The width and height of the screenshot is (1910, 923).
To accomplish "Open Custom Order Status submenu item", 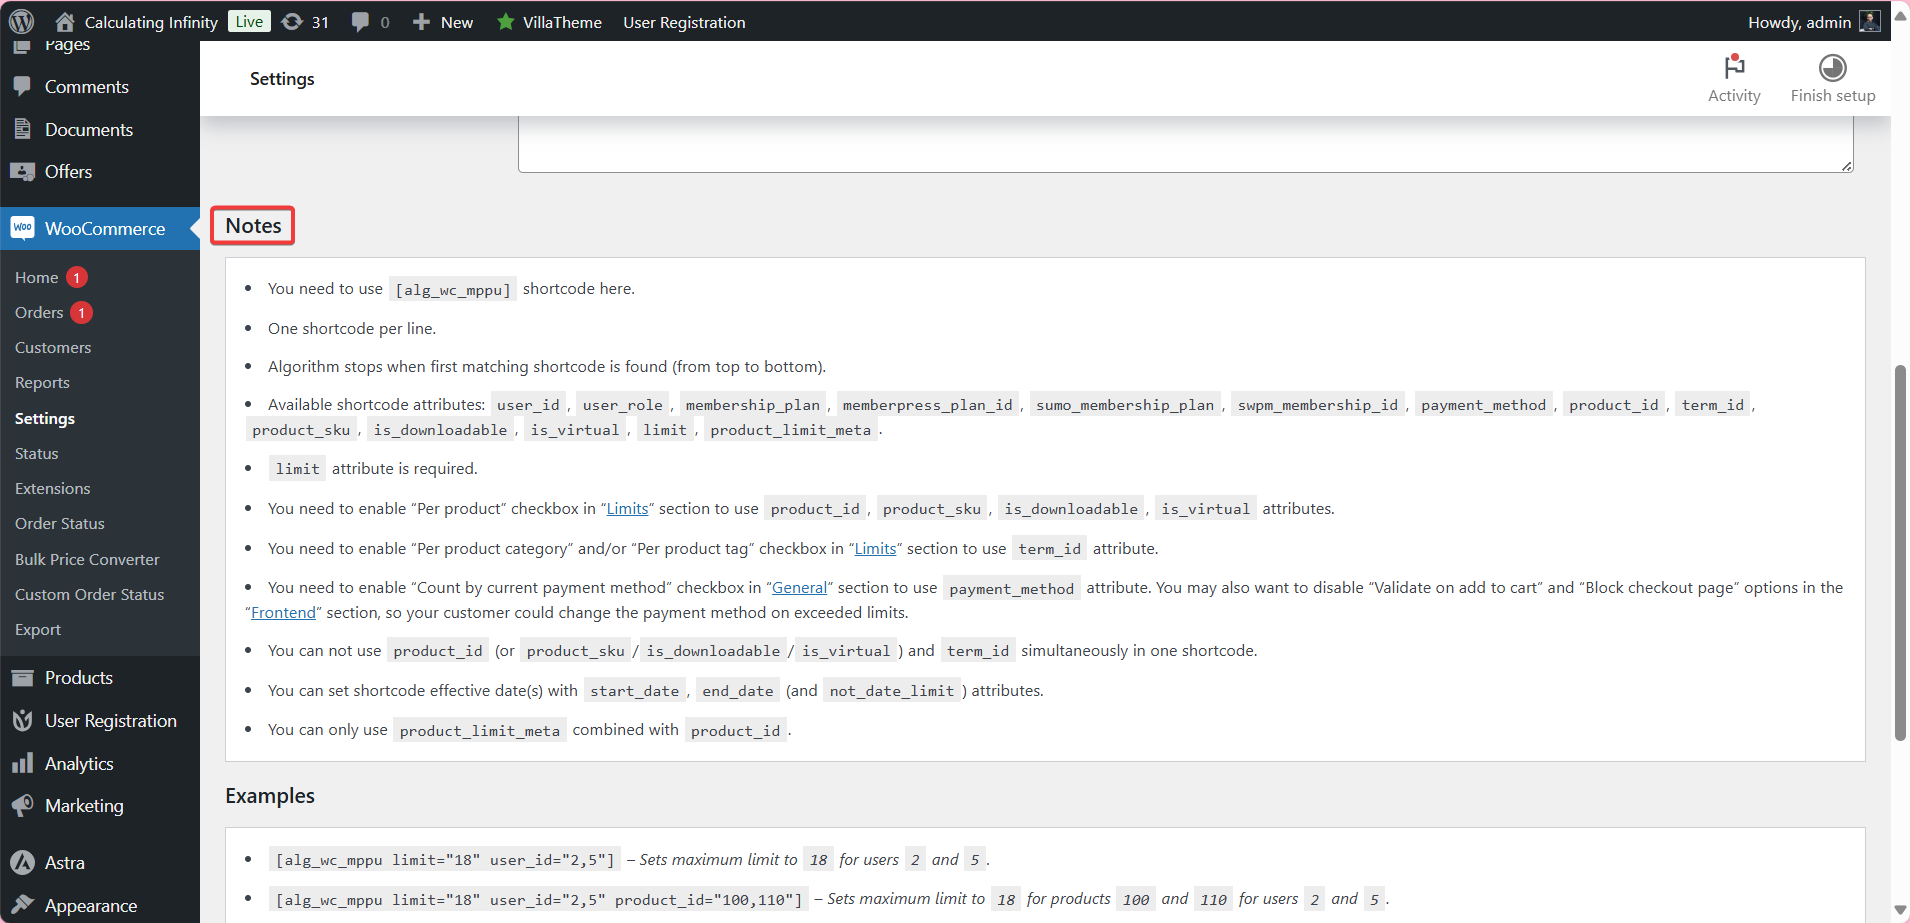I will tap(90, 594).
